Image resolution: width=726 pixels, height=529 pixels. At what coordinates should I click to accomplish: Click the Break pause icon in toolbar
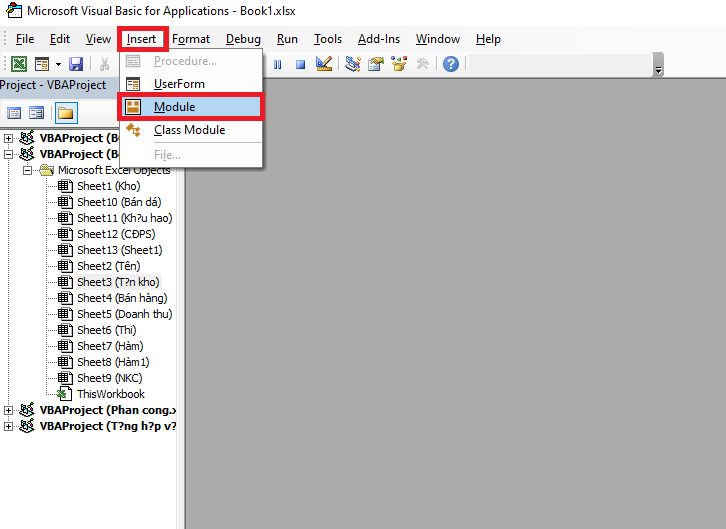tap(277, 64)
